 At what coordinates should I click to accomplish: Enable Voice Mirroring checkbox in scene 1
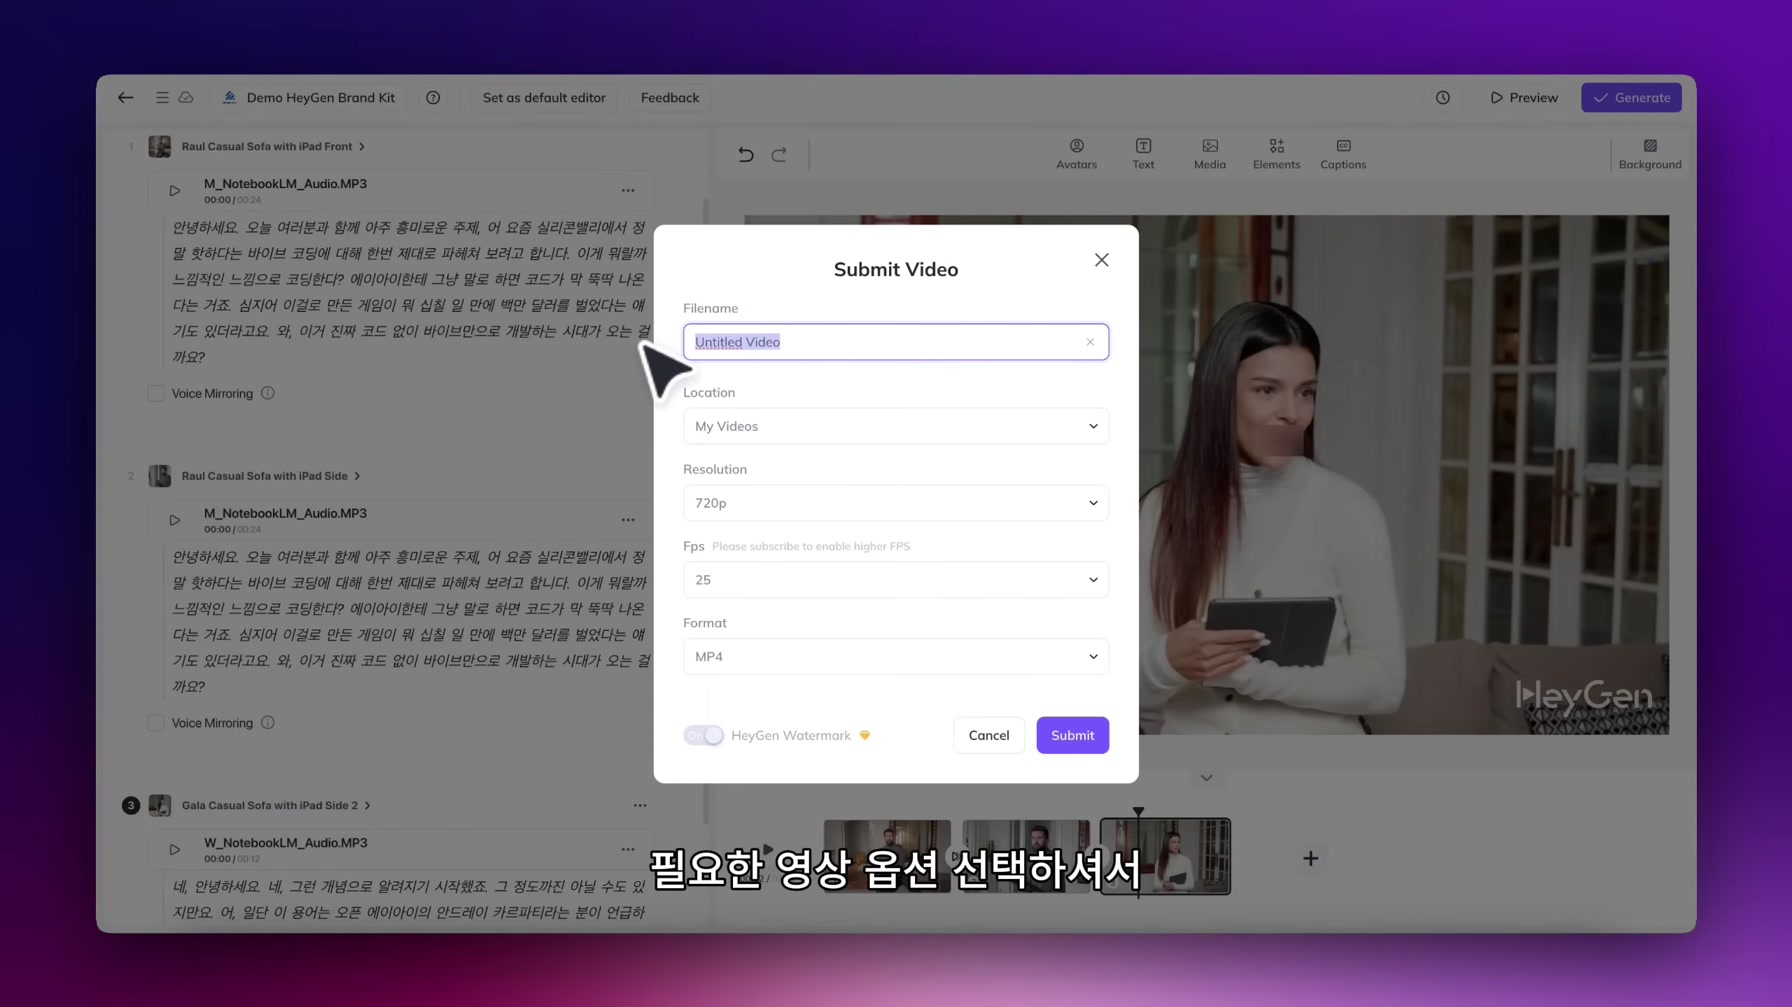[x=156, y=393]
